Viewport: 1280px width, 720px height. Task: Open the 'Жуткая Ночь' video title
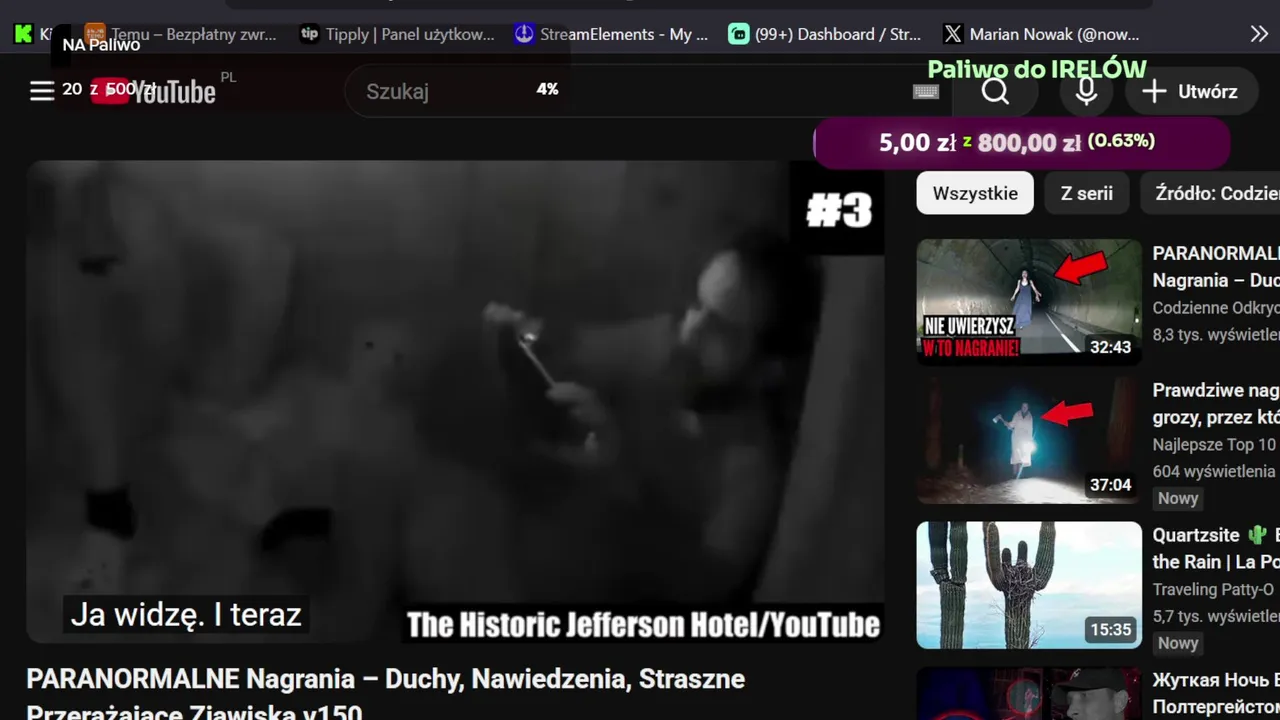tap(1216, 693)
